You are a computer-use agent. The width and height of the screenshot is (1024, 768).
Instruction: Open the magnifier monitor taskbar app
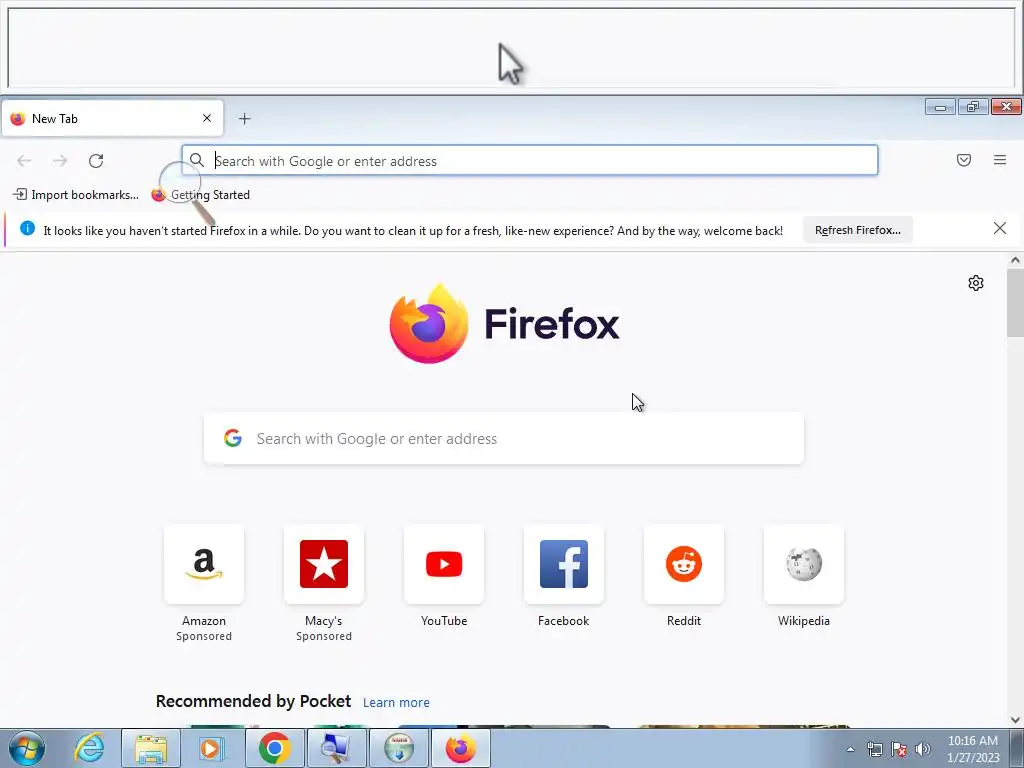(x=336, y=748)
